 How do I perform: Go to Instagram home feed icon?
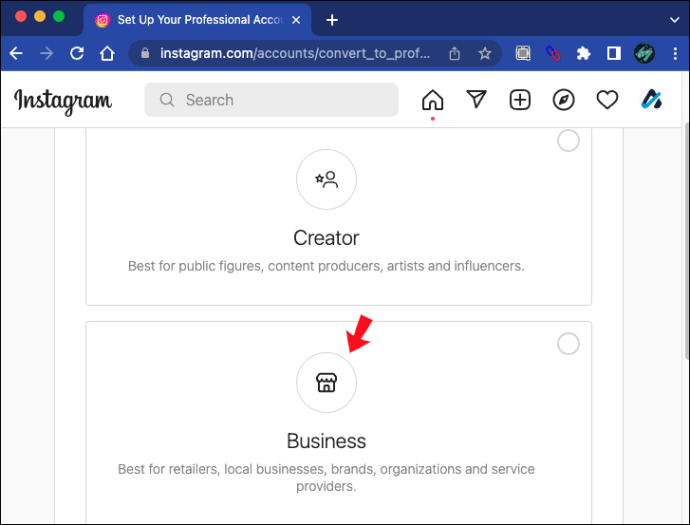(x=432, y=100)
